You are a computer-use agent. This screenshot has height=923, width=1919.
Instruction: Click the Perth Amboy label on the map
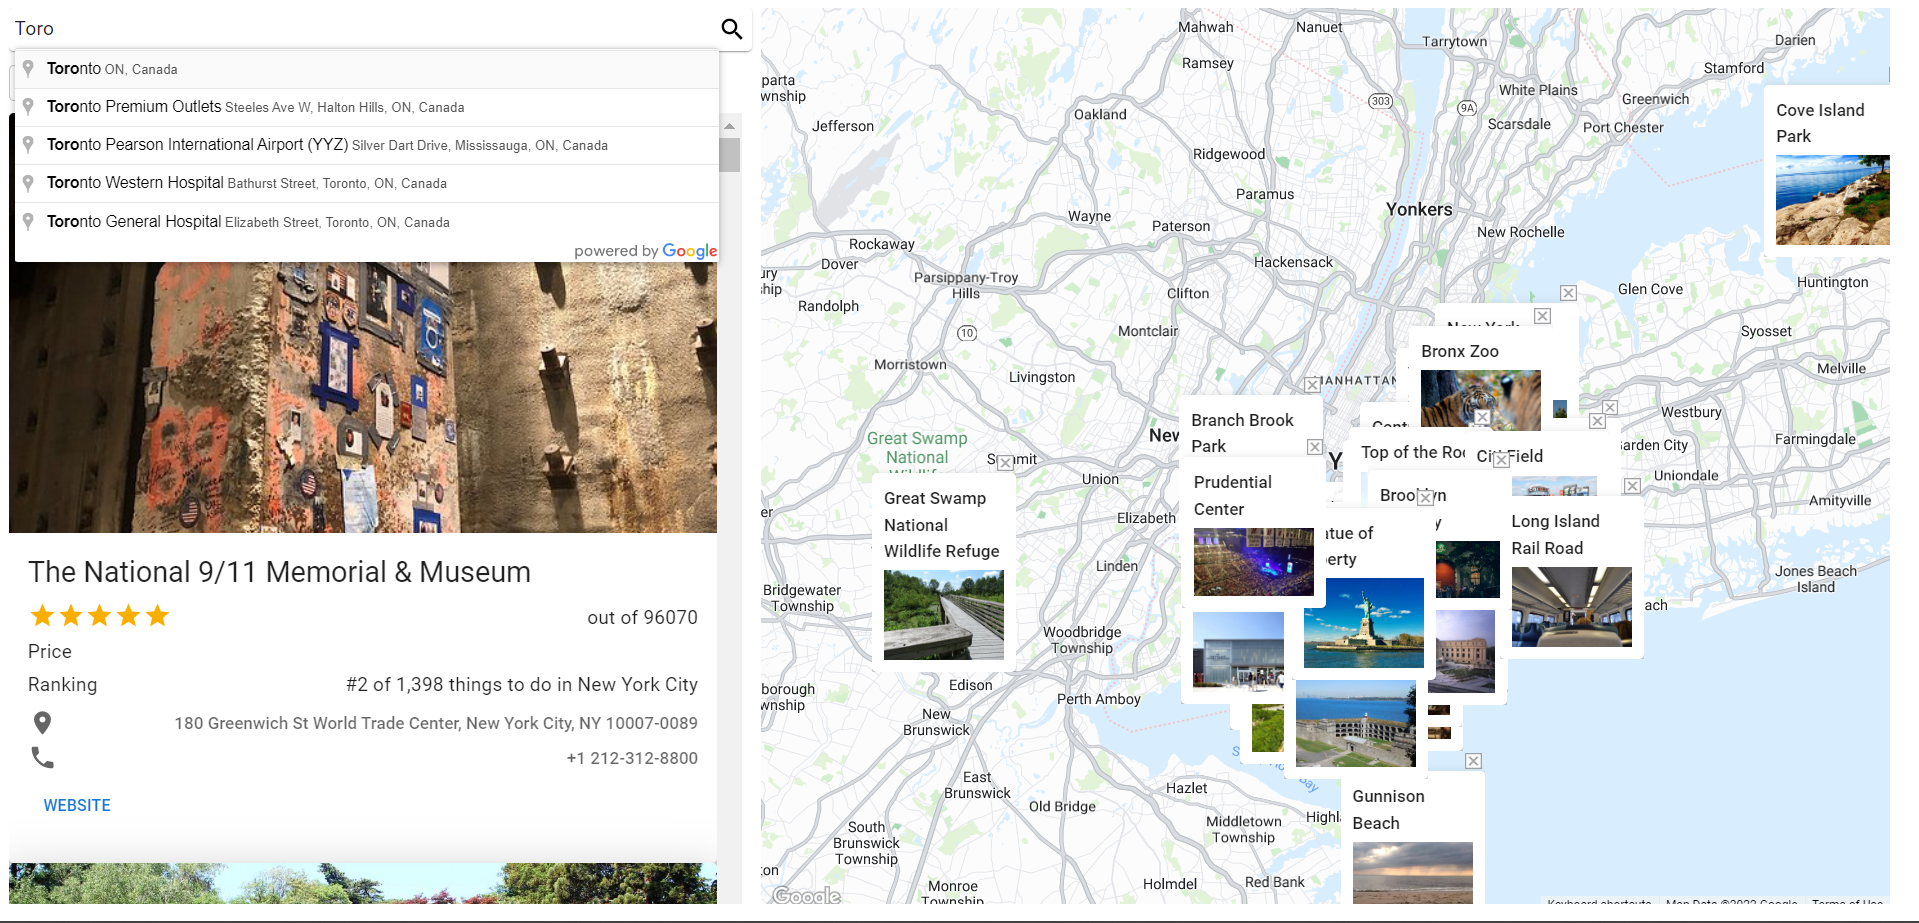tap(1099, 699)
